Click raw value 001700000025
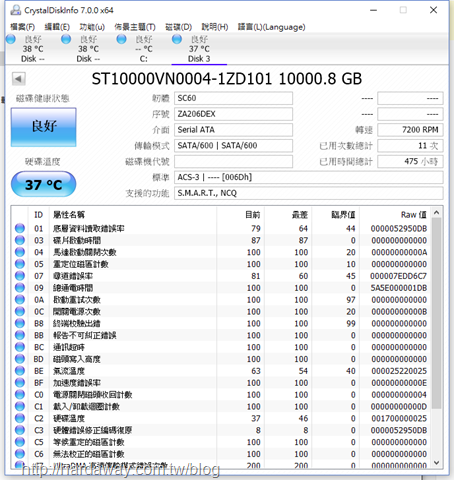 point(399,419)
